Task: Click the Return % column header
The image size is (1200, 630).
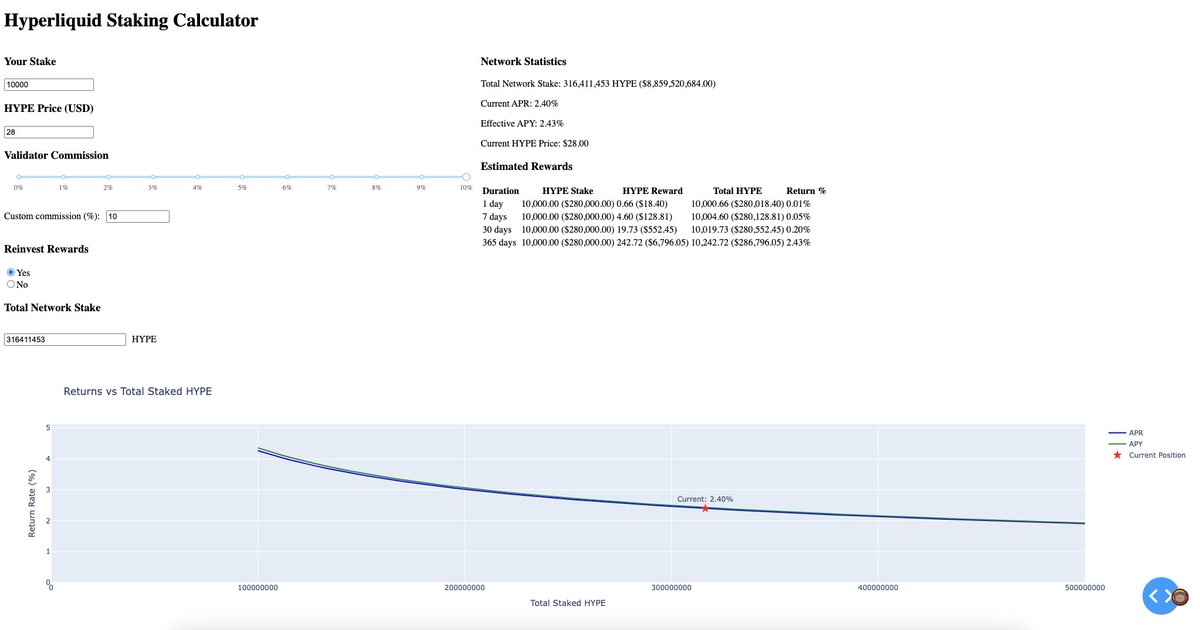Action: [x=806, y=190]
